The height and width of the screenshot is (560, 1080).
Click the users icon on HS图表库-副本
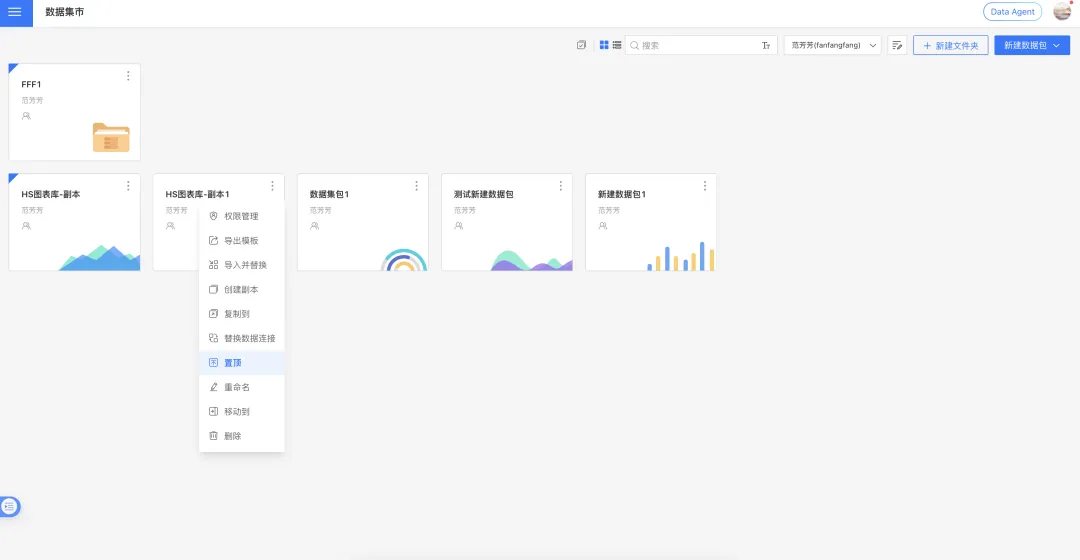[26, 226]
